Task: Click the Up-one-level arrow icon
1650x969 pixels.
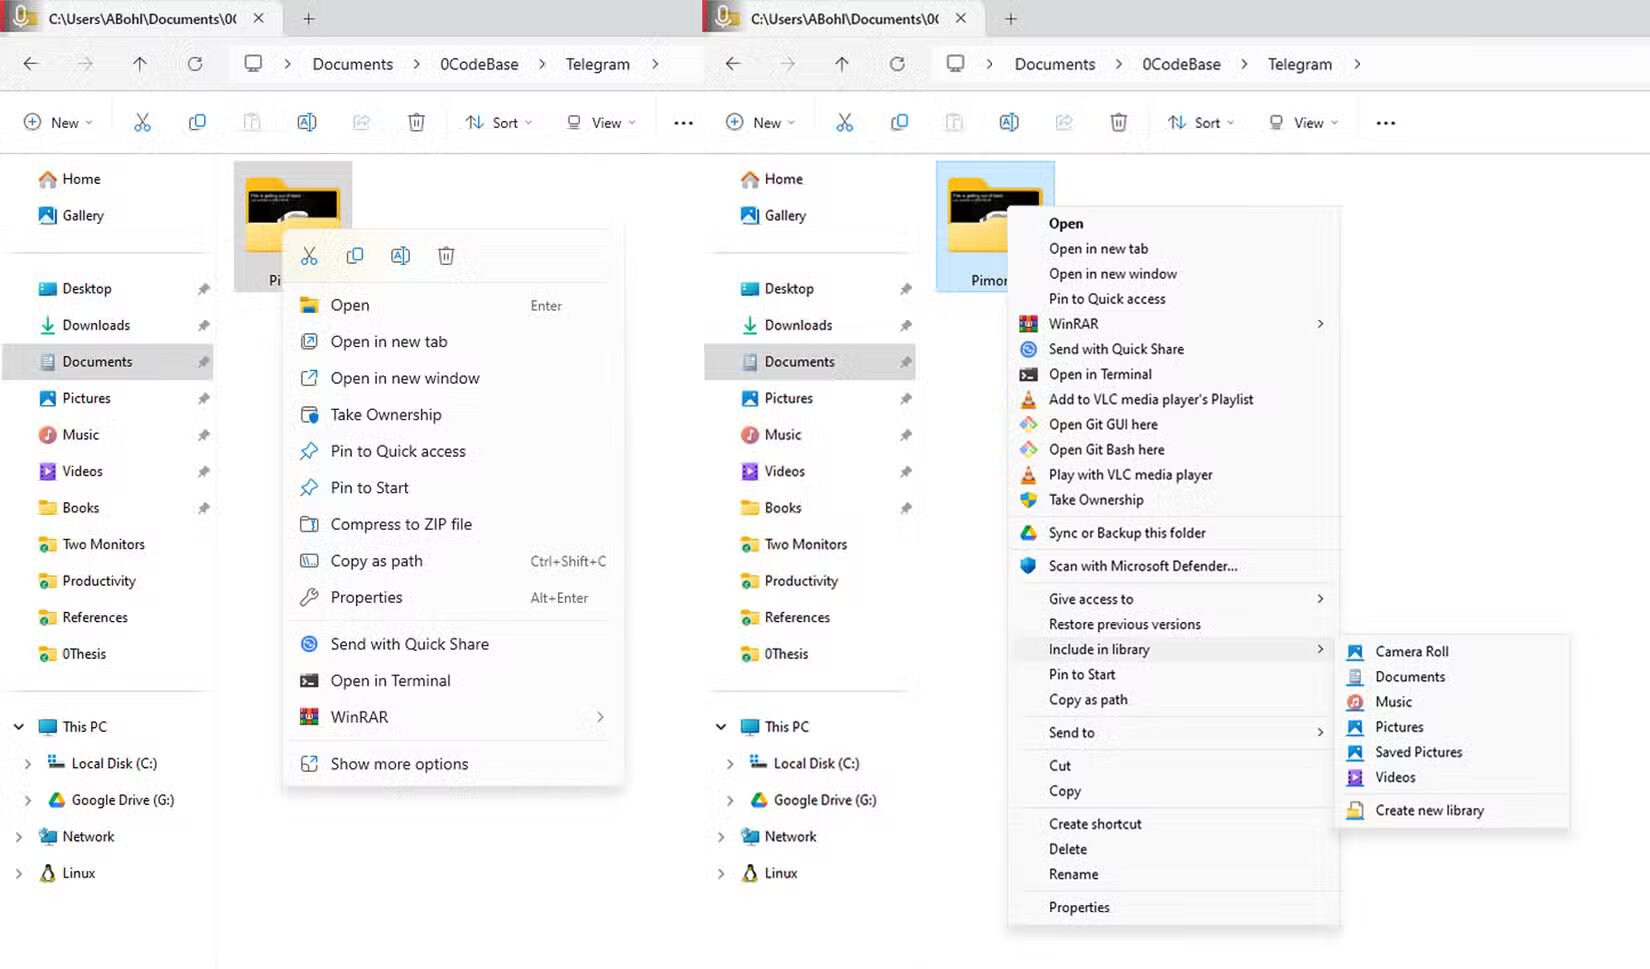Action: pos(140,63)
